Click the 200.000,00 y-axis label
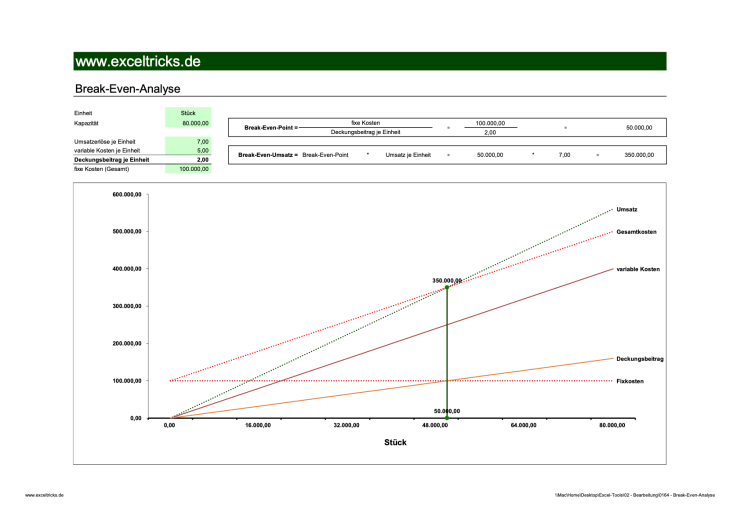 point(126,344)
